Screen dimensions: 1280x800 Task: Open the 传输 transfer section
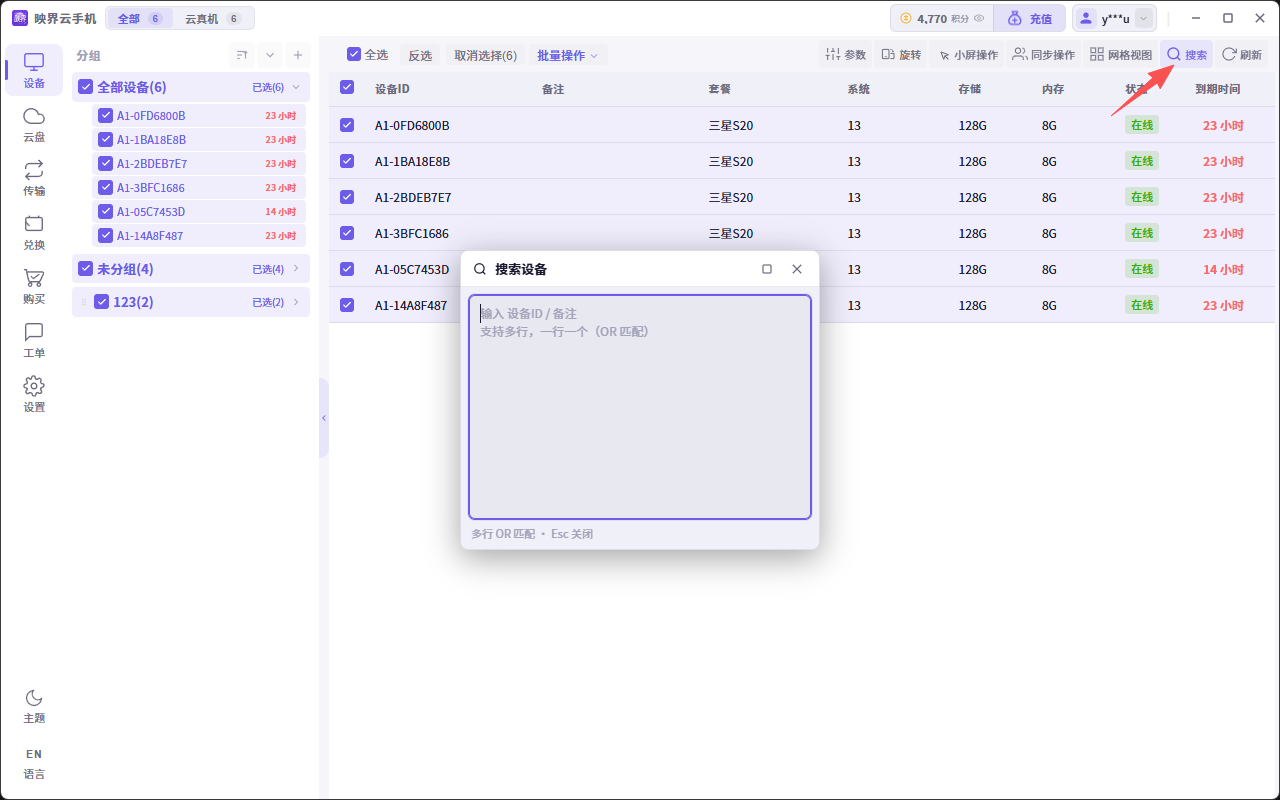[x=34, y=179]
